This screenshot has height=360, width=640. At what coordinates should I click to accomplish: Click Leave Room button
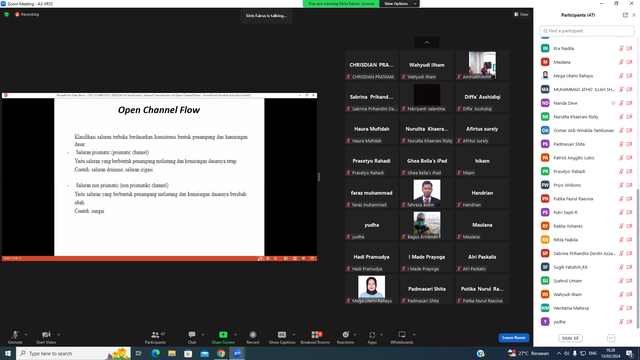click(513, 338)
